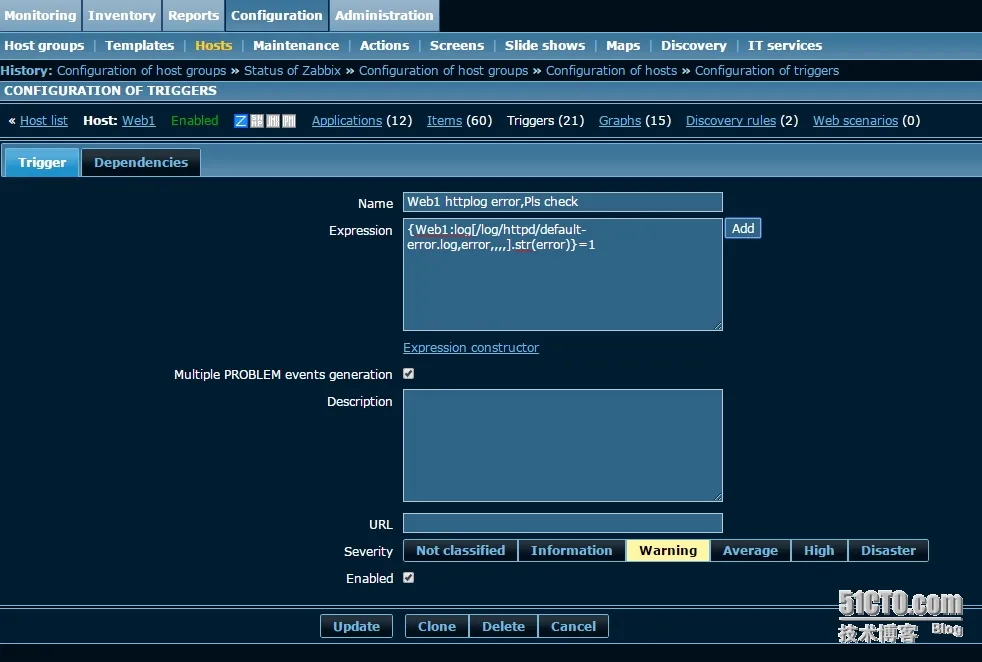Toggle Multiple PROBLEM events generation checkbox
Screen dimensions: 982x662
pyautogui.click(x=408, y=374)
